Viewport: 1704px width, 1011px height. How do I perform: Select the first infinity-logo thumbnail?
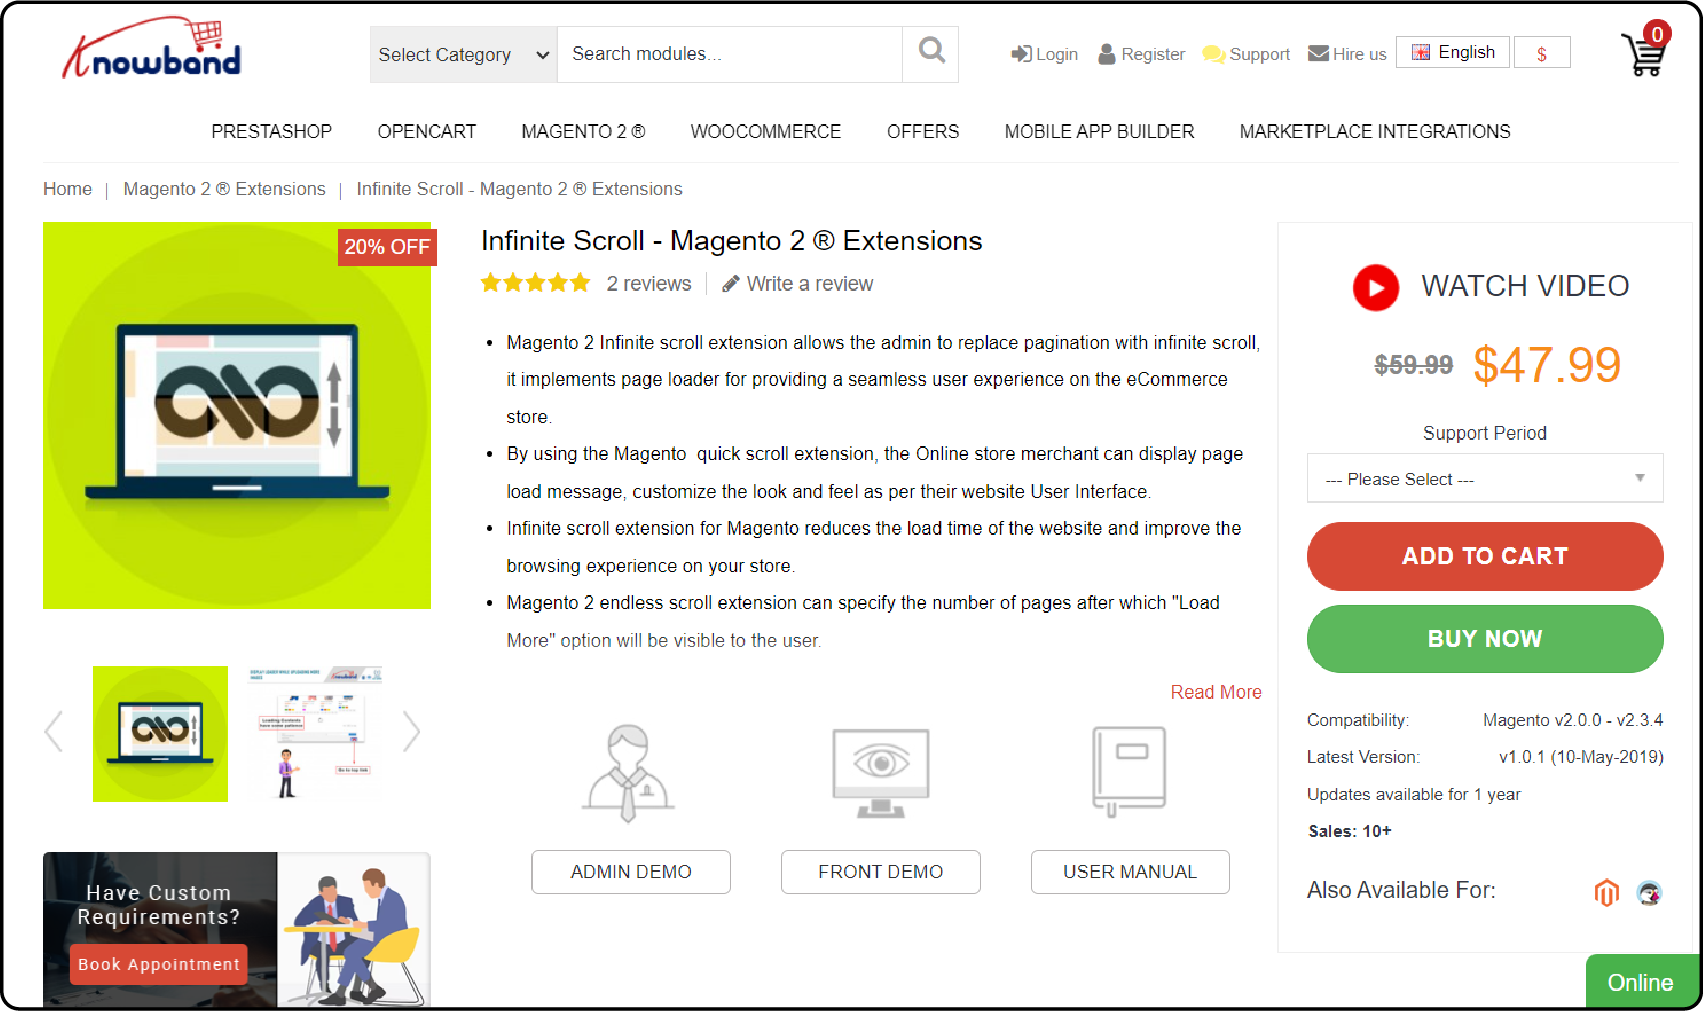point(160,734)
